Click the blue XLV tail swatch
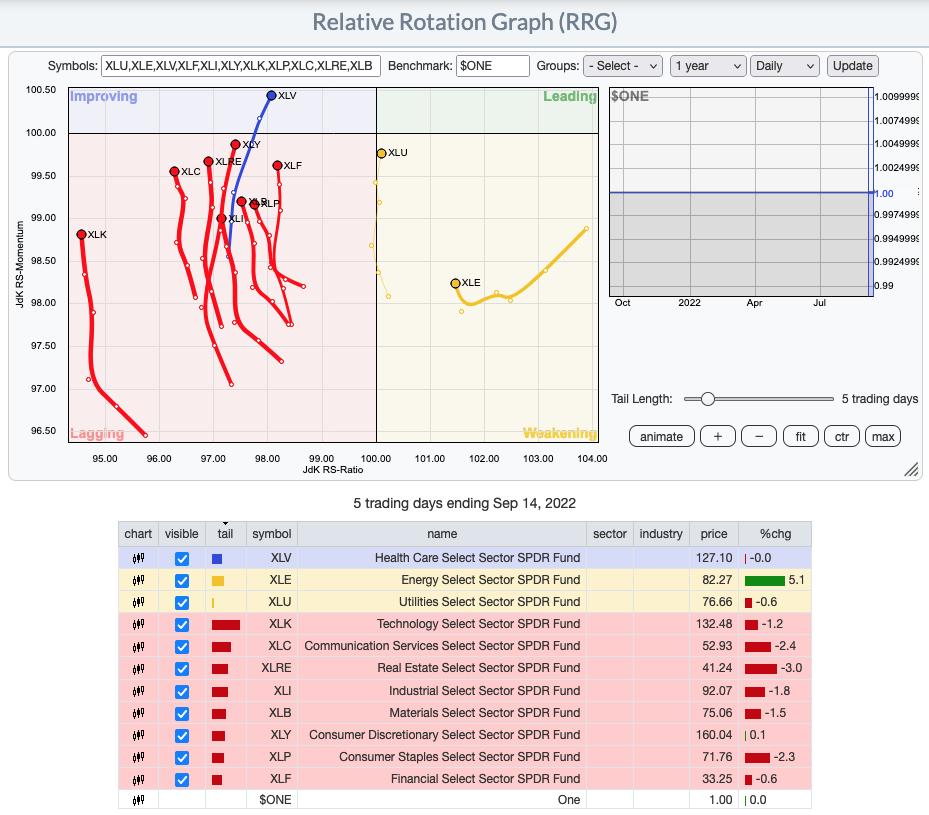Image resolution: width=929 pixels, height=815 pixels. pyautogui.click(x=217, y=559)
